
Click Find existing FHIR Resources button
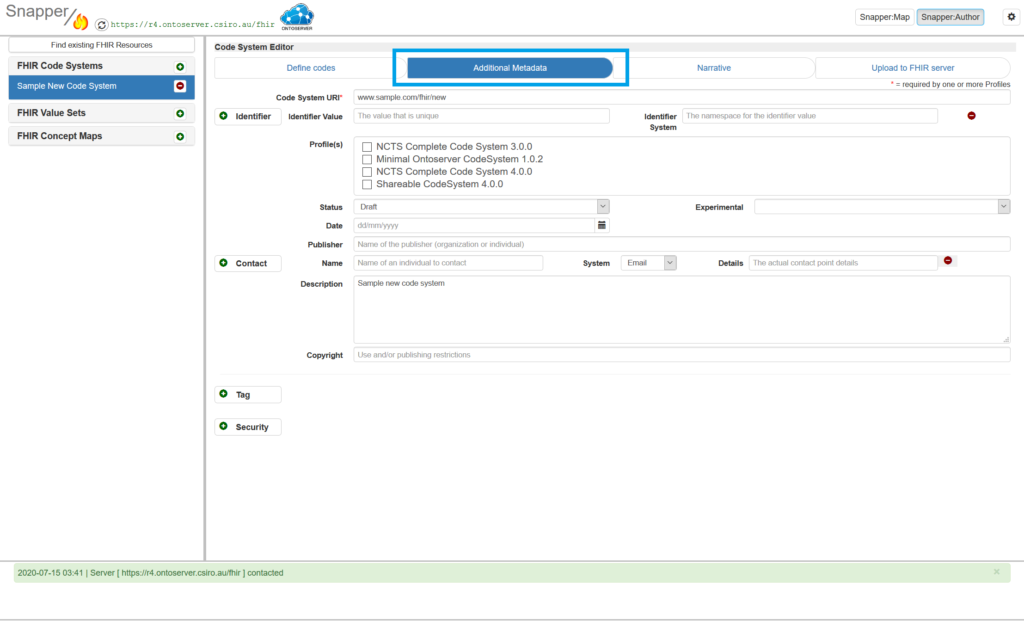coord(101,45)
